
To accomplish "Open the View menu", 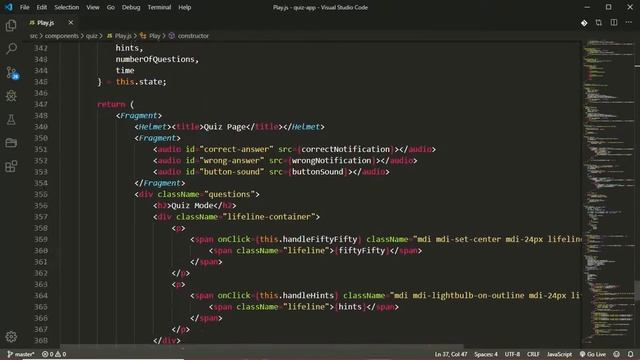I will [x=93, y=7].
